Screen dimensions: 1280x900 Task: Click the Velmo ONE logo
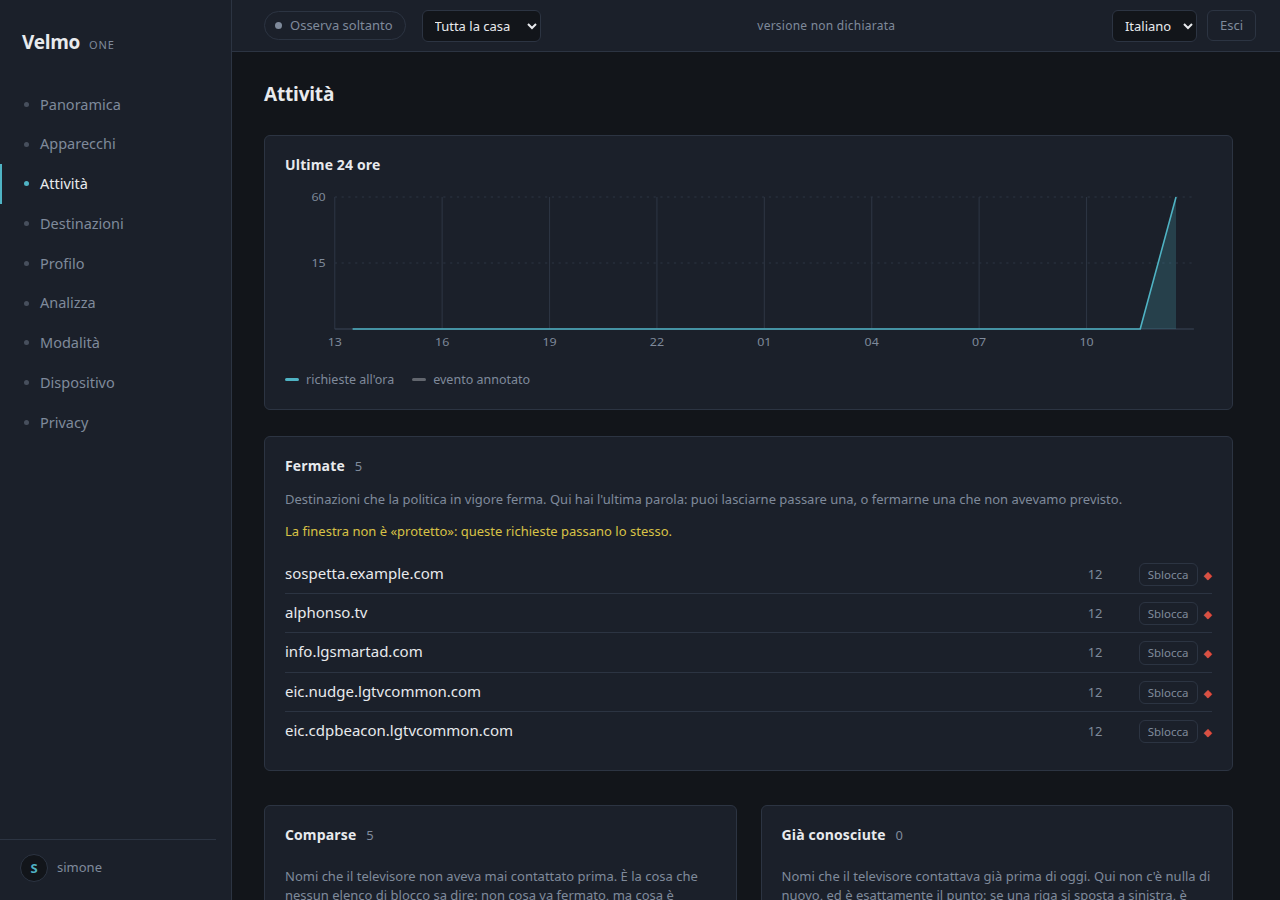point(68,43)
